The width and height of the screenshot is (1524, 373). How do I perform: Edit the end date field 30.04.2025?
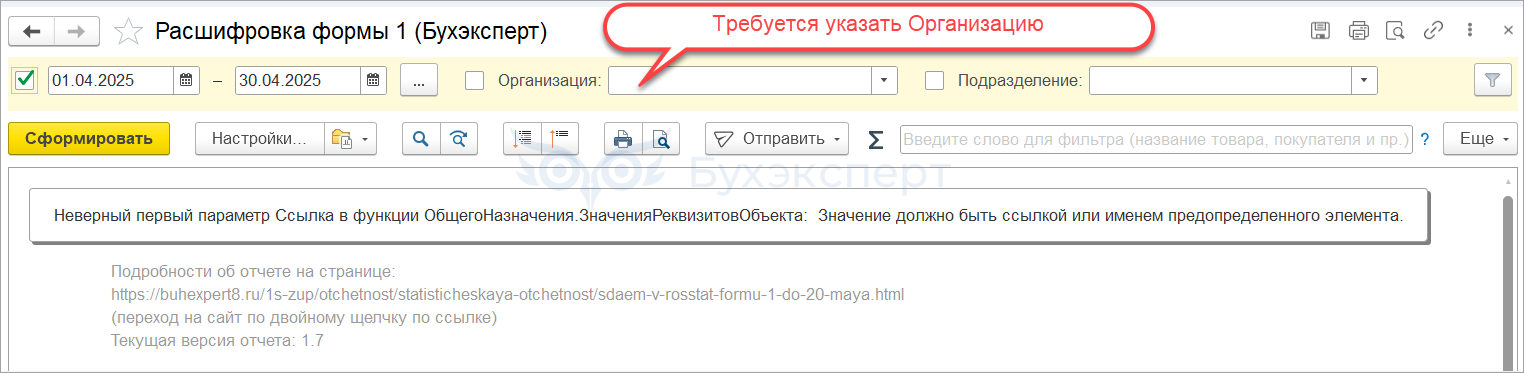tap(298, 81)
